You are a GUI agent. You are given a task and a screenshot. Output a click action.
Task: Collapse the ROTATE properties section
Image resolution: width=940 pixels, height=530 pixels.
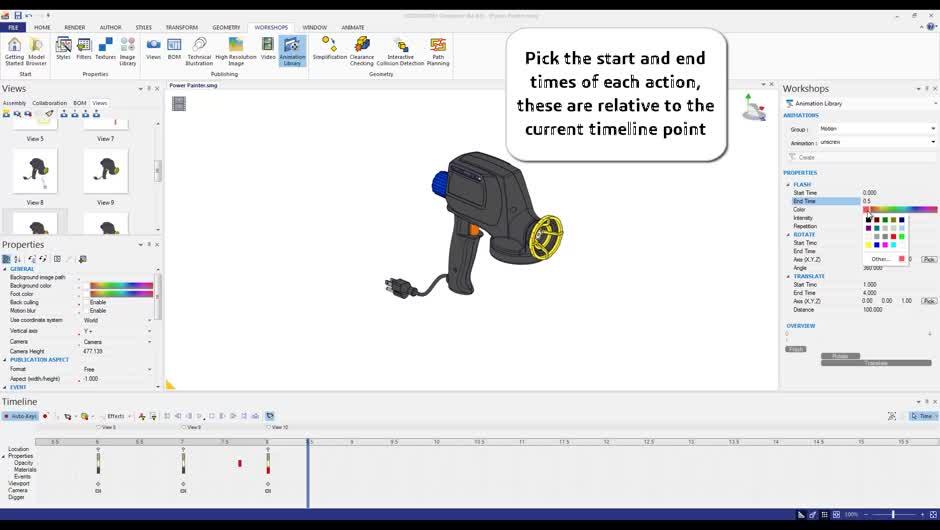tap(788, 235)
